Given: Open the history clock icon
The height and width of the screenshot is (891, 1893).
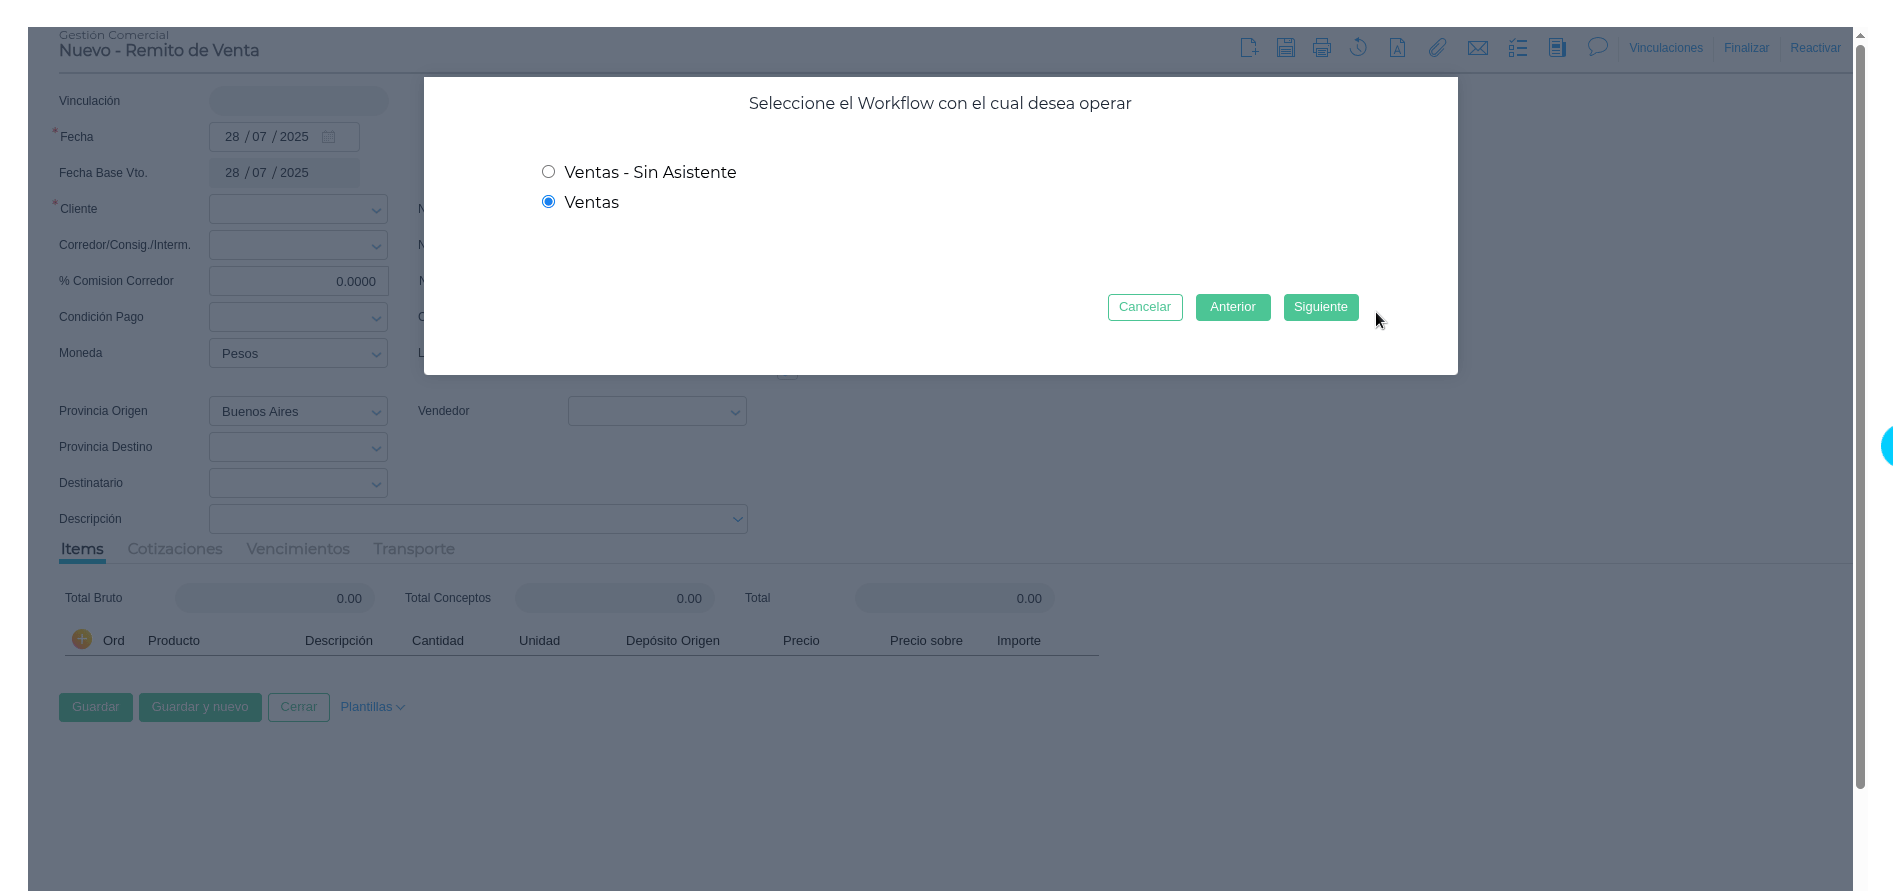Looking at the screenshot, I should pyautogui.click(x=1358, y=47).
